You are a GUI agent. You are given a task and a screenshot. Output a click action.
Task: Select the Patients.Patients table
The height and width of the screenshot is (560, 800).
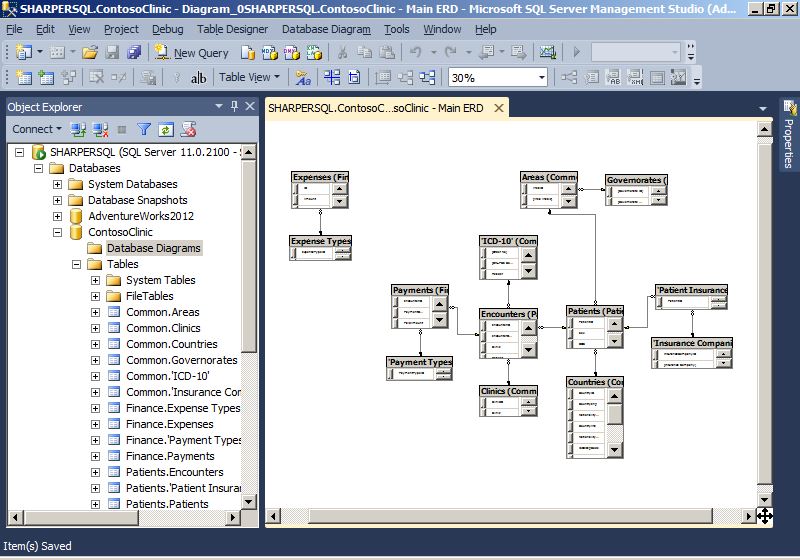[x=167, y=504]
